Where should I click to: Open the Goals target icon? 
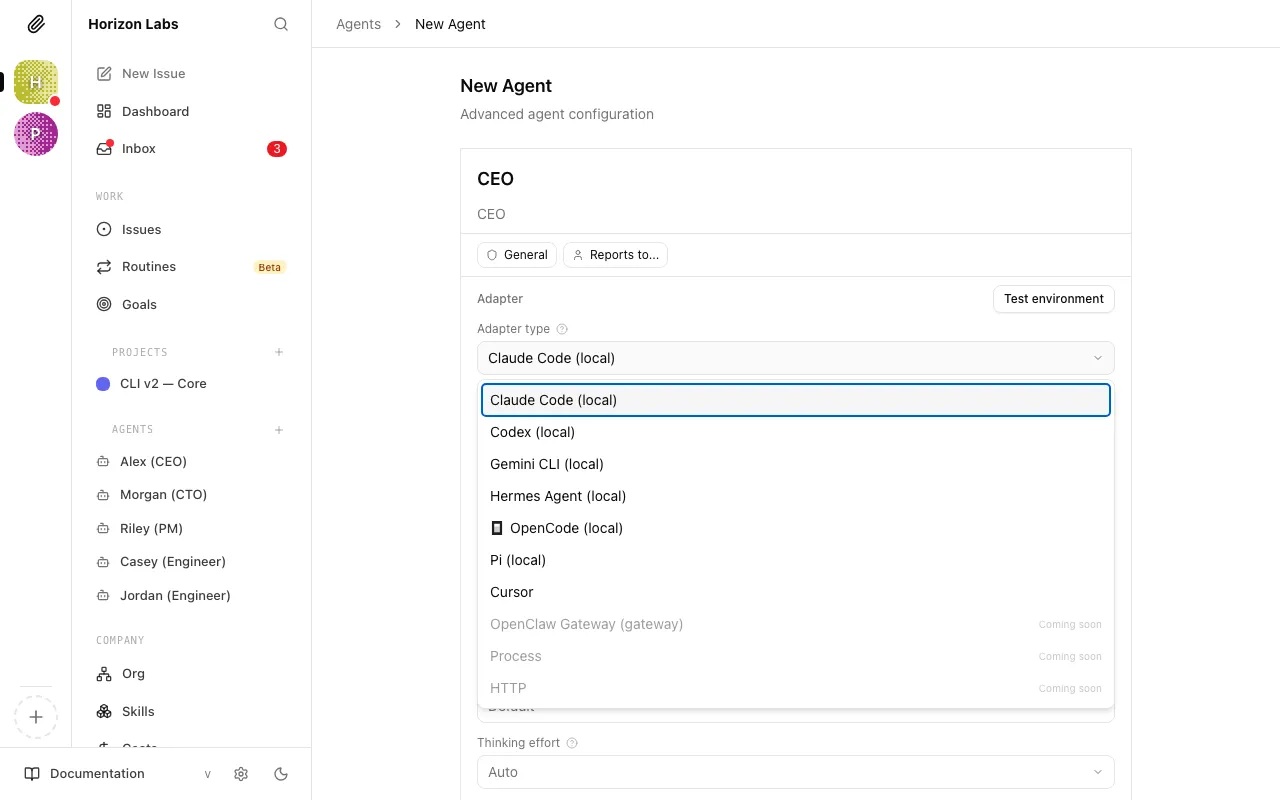pos(104,304)
